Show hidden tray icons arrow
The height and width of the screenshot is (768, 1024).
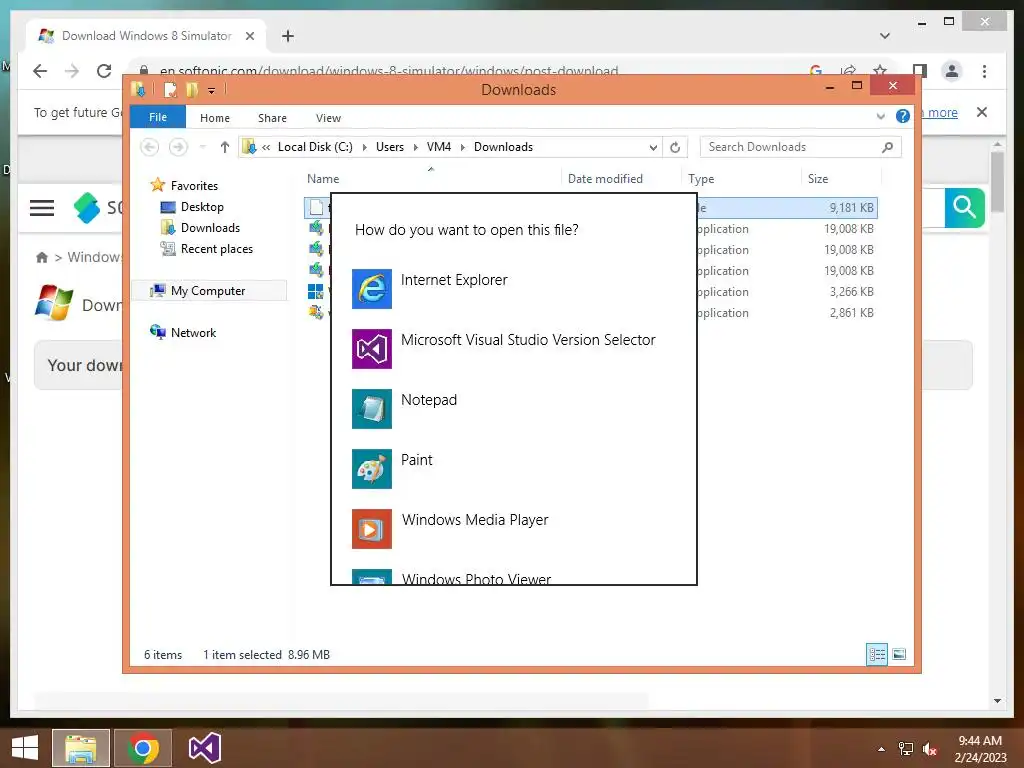click(x=882, y=749)
